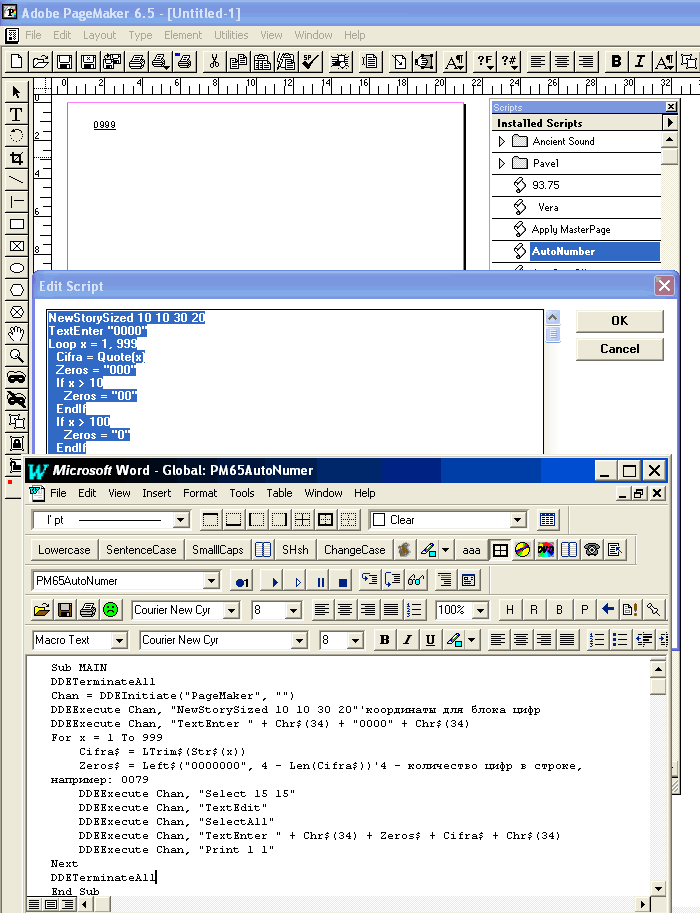The image size is (700, 913).
Task: Select the Rotating tool in toolbox
Action: (x=16, y=136)
